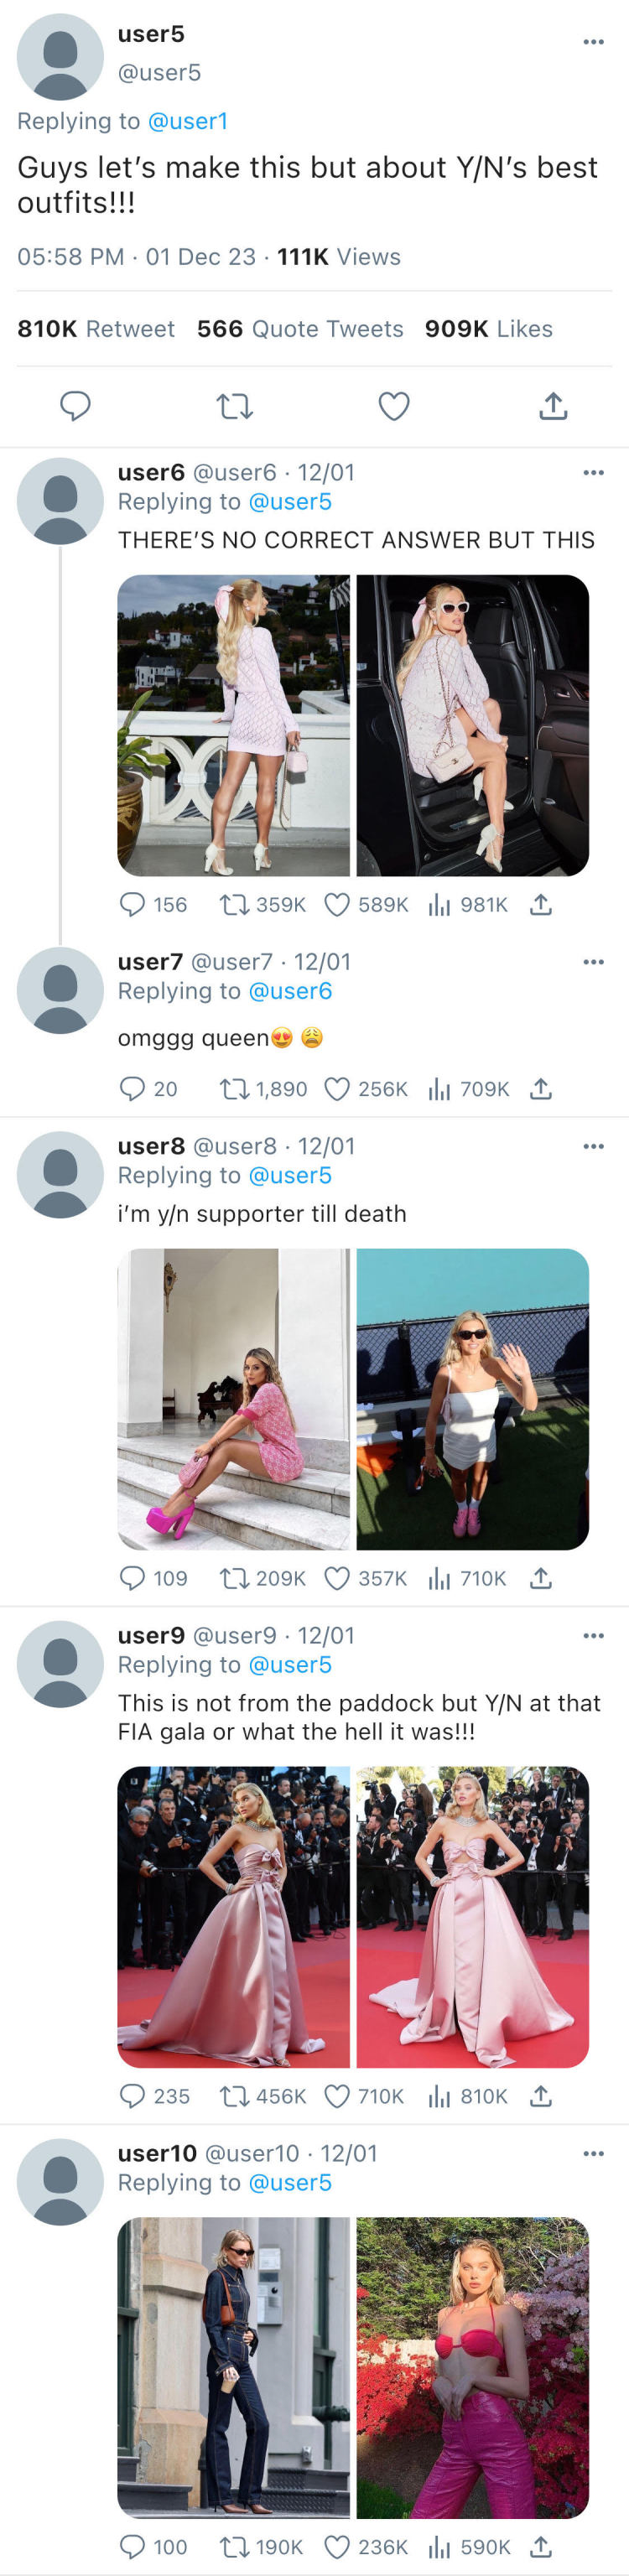Share user6's tweet
Image resolution: width=629 pixels, height=2576 pixels.
click(541, 905)
